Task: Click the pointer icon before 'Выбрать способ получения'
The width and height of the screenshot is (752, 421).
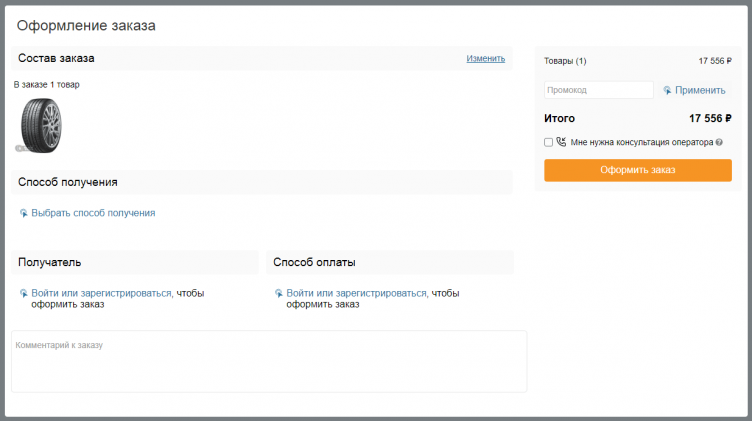Action: click(x=24, y=213)
